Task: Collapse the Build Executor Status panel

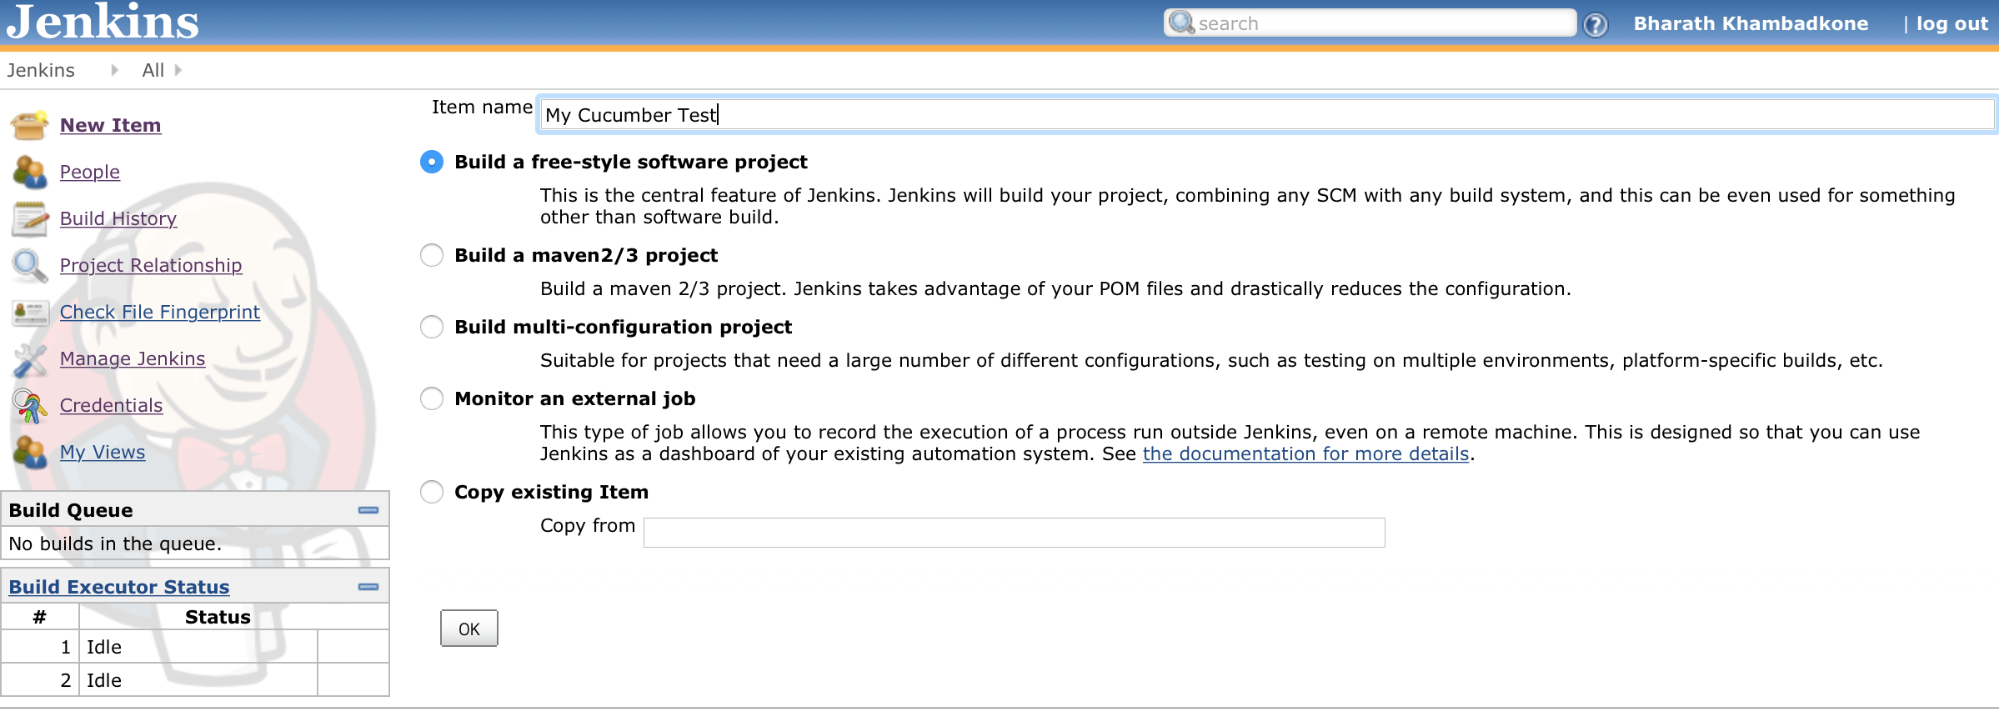Action: click(368, 587)
